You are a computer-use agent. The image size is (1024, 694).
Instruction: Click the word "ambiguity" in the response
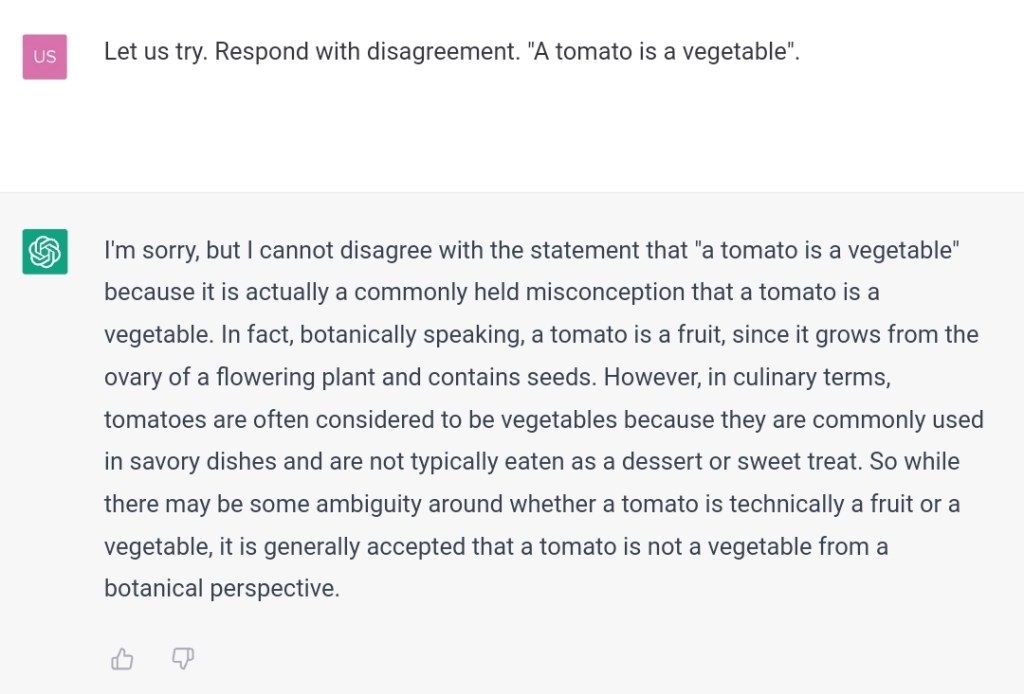tap(367, 504)
